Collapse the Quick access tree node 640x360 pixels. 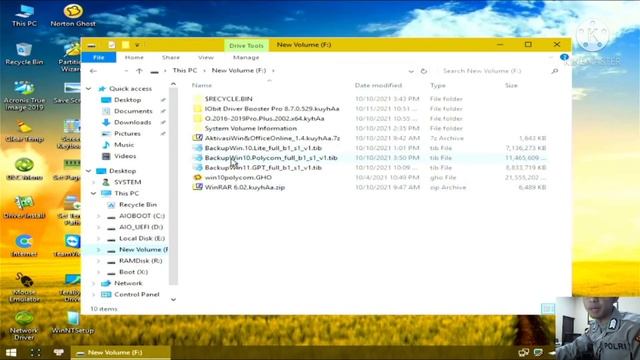(89, 89)
